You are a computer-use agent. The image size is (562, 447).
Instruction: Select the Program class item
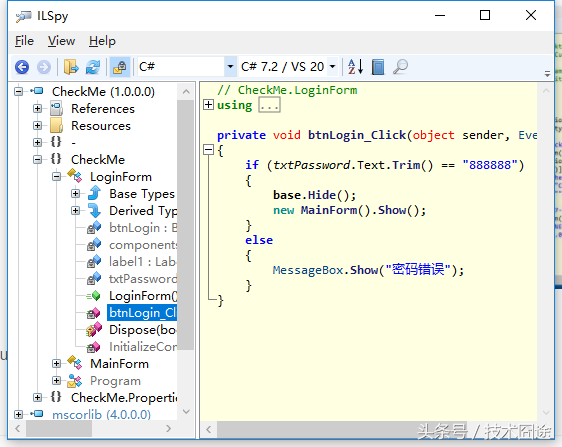tap(115, 381)
